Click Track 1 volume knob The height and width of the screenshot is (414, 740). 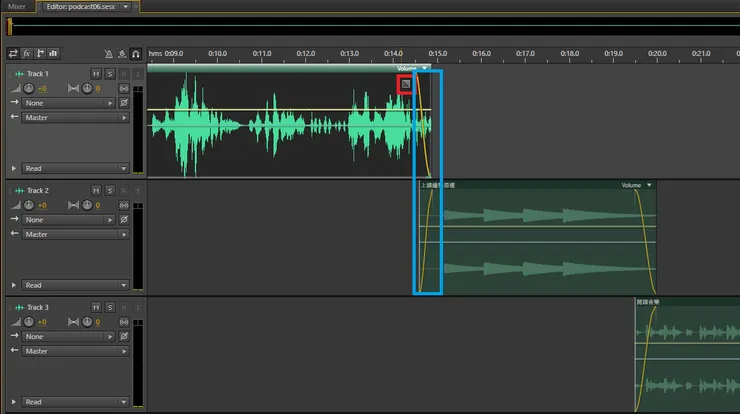point(29,88)
